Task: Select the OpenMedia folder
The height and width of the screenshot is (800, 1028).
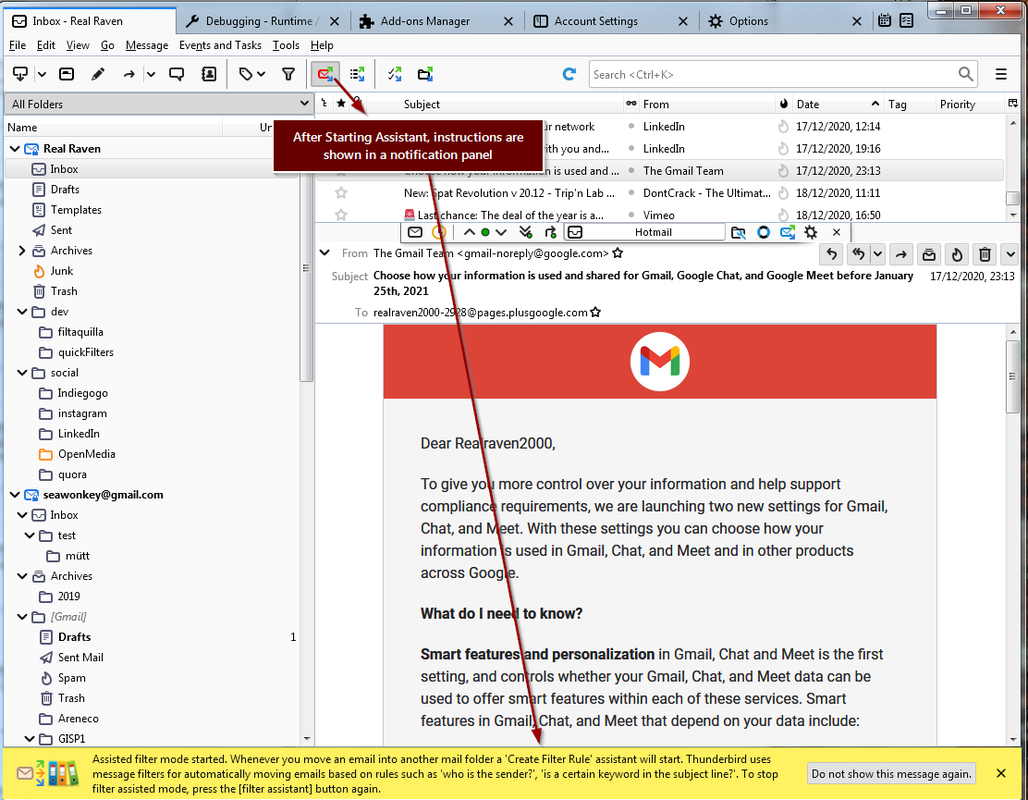Action: [86, 454]
